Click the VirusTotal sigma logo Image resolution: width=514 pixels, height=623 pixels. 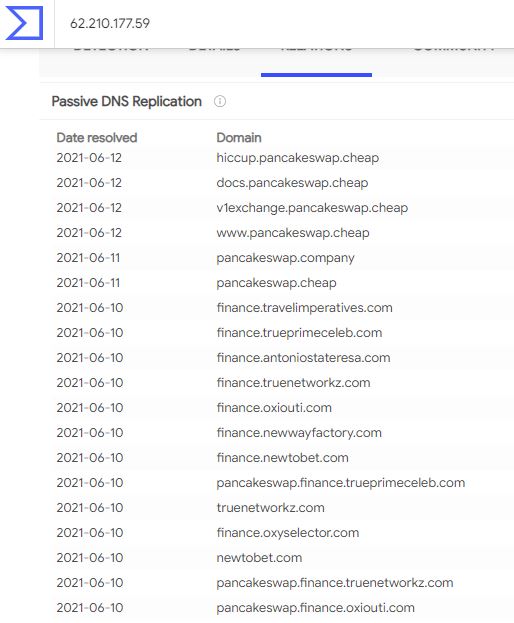(x=24, y=23)
